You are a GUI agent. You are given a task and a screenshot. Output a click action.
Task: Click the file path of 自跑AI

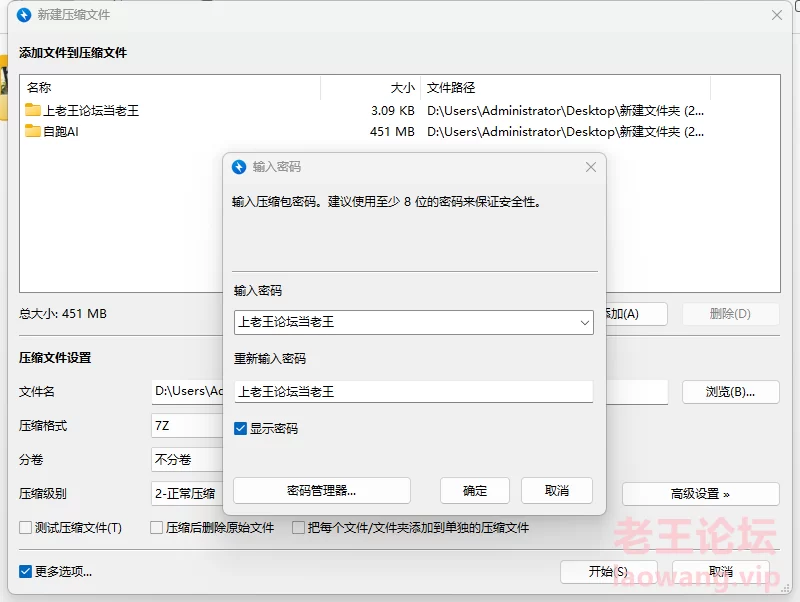565,132
